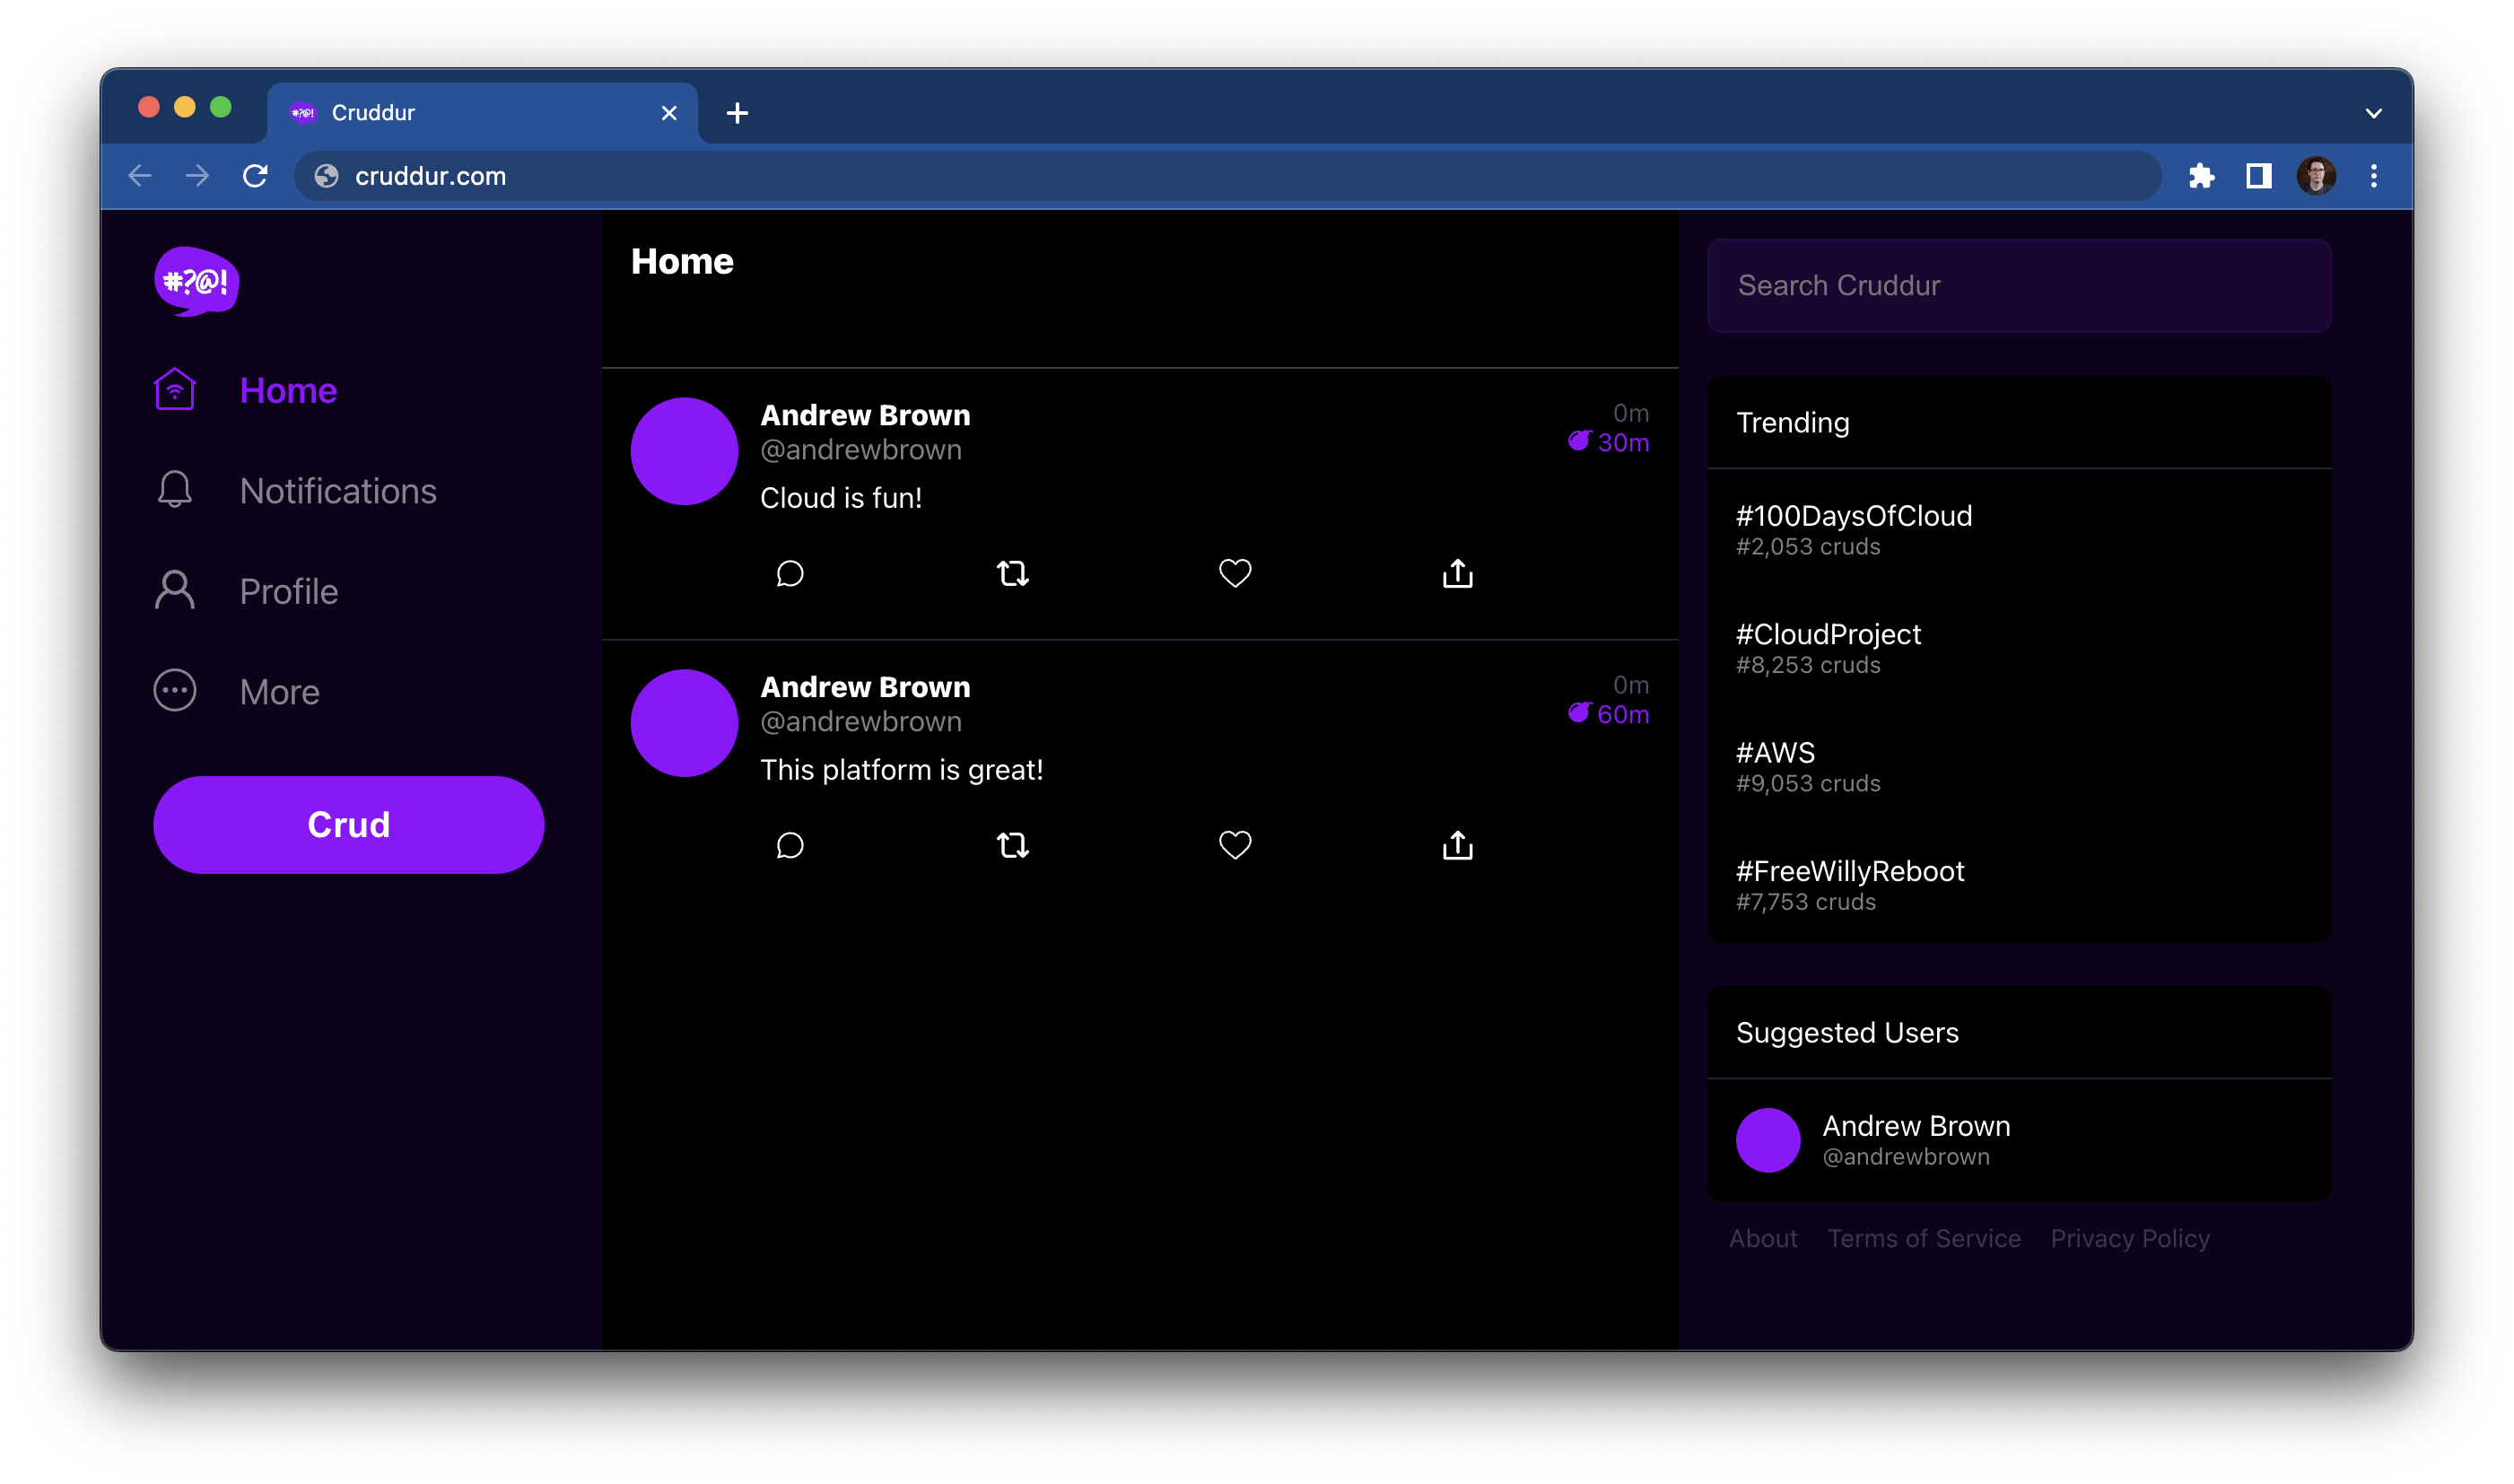Like the 'Cloud is fun!' post
The width and height of the screenshot is (2514, 1484).
pyautogui.click(x=1235, y=573)
